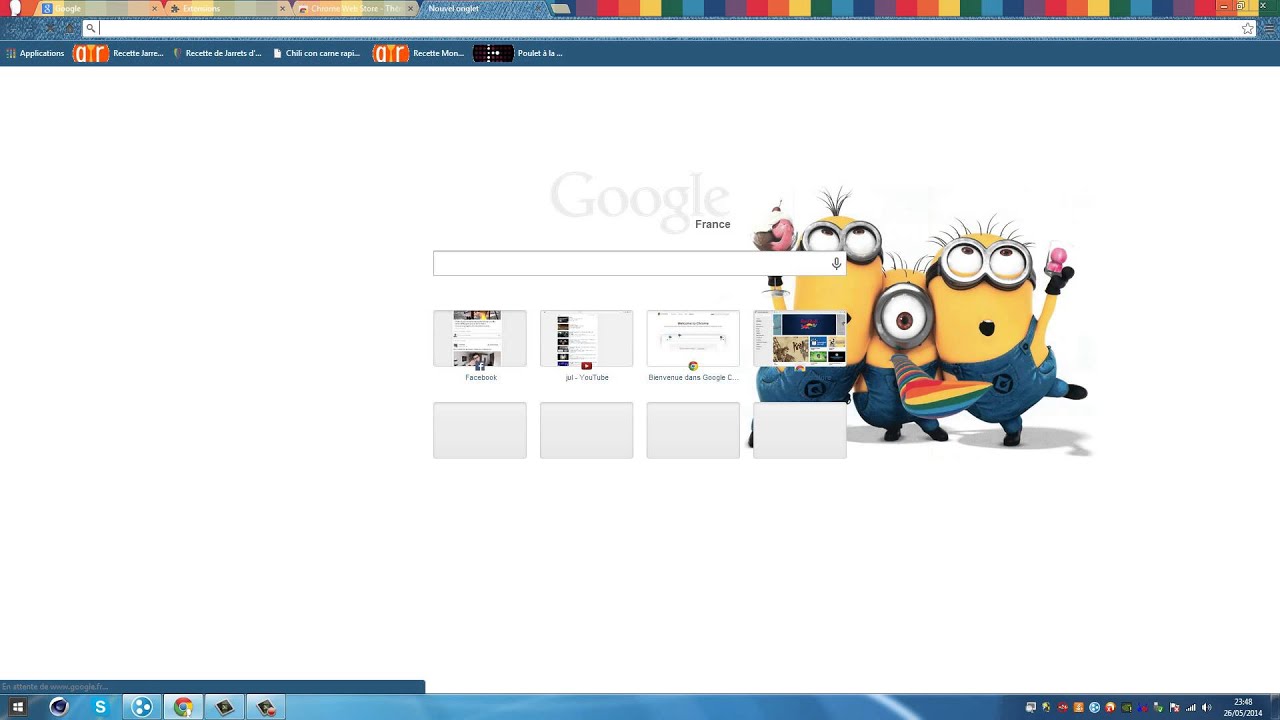Open the 'Recette Jarre...' bookmark
1280x720 pixels.
pos(118,53)
